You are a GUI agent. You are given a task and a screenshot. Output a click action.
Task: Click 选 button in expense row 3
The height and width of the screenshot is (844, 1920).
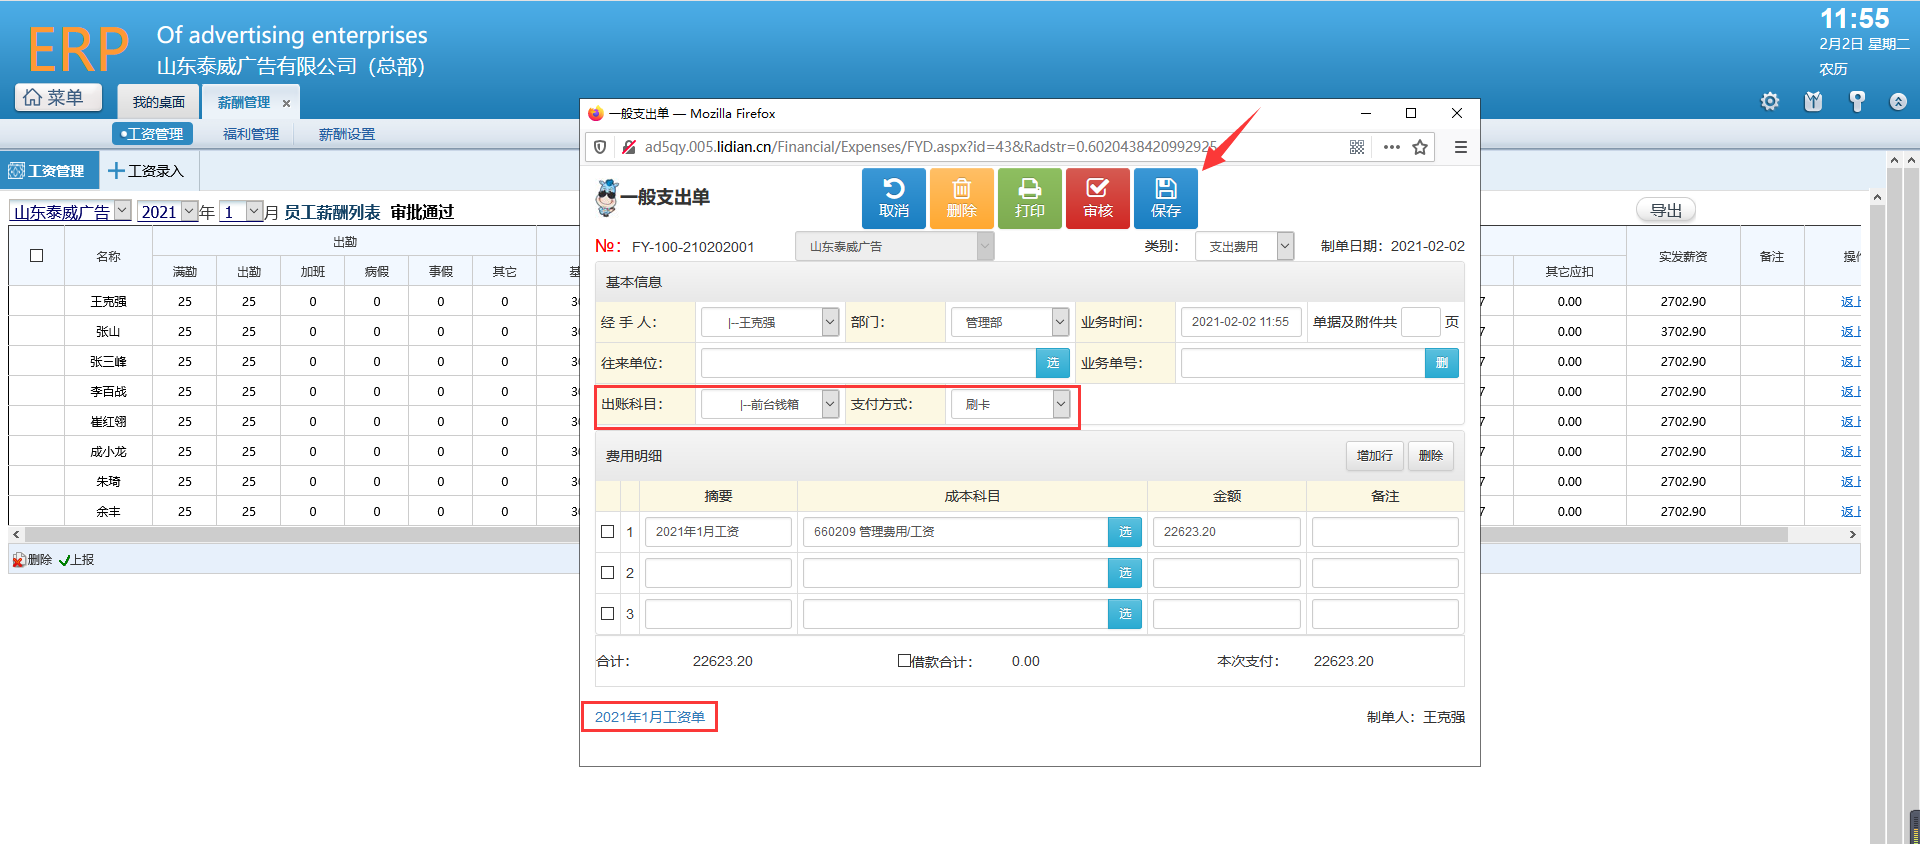1125,614
